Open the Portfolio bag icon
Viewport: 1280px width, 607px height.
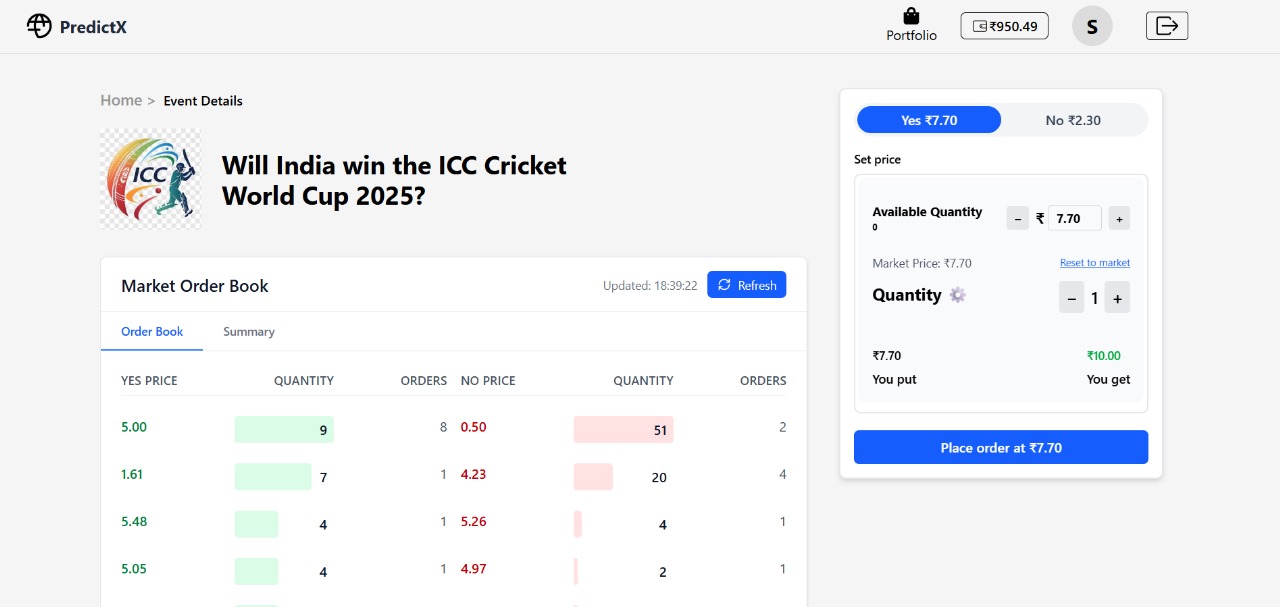coord(911,16)
